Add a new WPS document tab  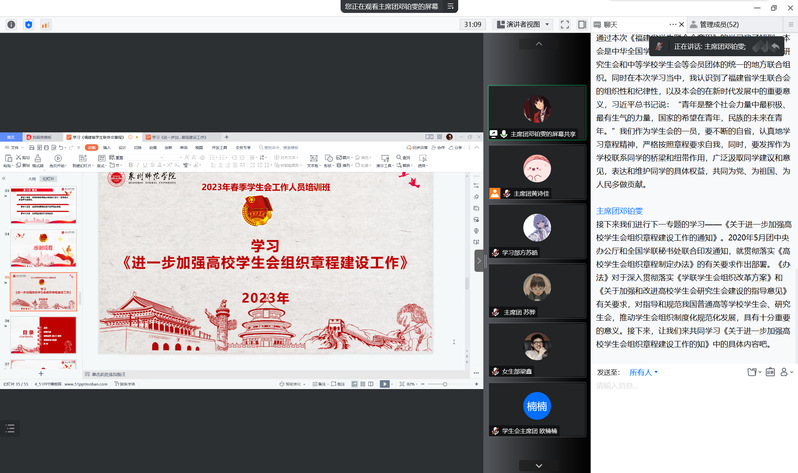click(x=226, y=137)
